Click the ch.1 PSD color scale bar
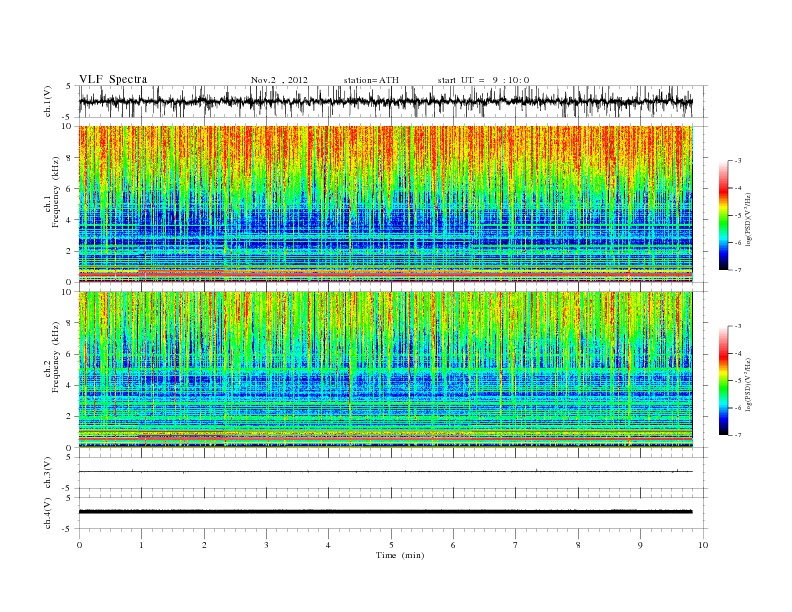This screenshot has height=612, width=792. 723,216
